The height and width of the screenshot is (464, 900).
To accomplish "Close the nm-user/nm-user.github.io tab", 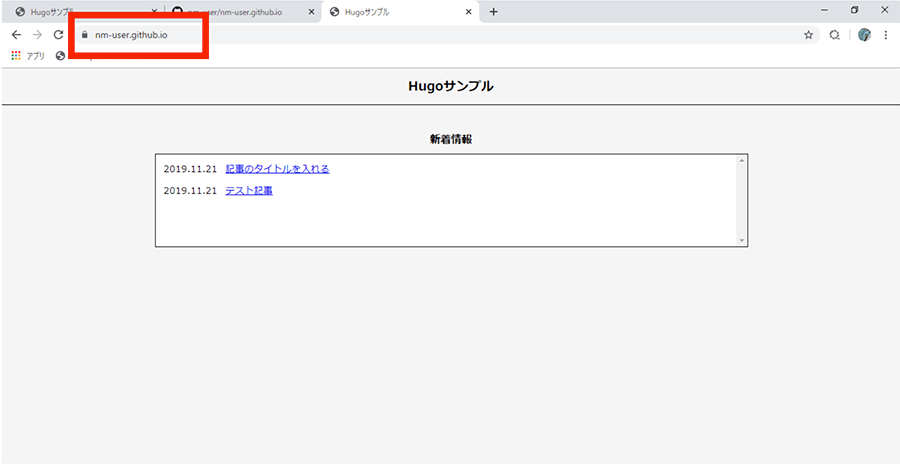I will (x=312, y=11).
